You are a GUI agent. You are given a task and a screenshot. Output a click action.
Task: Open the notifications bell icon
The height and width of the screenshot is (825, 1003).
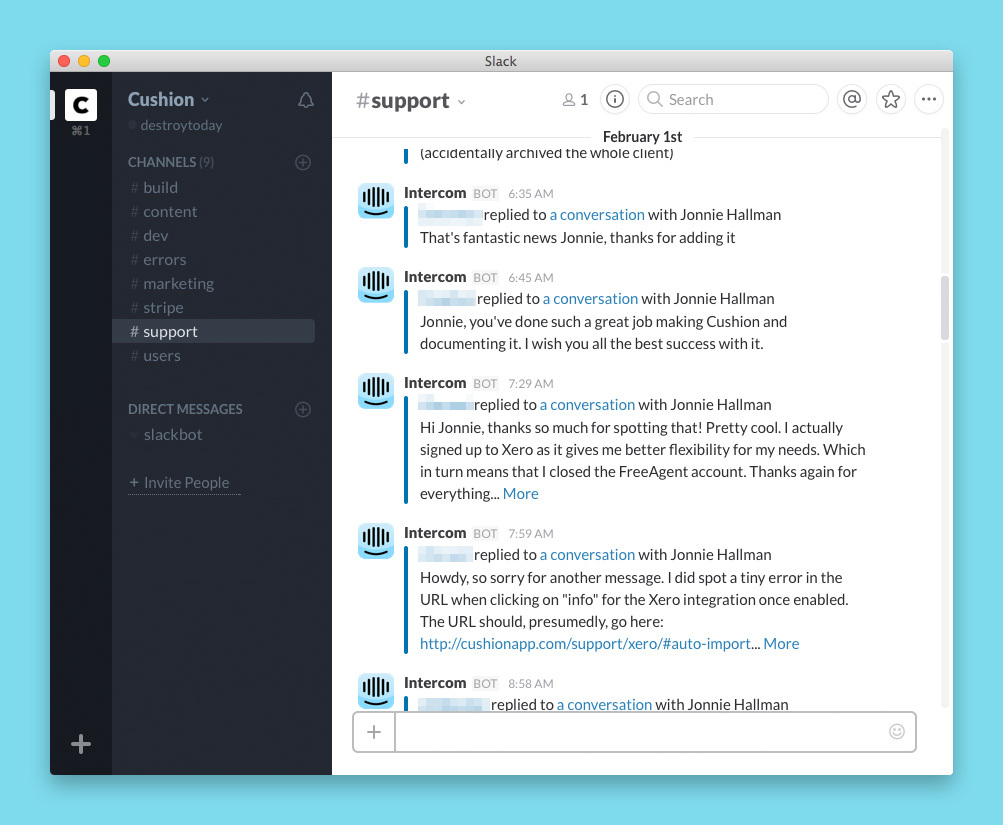click(x=306, y=100)
